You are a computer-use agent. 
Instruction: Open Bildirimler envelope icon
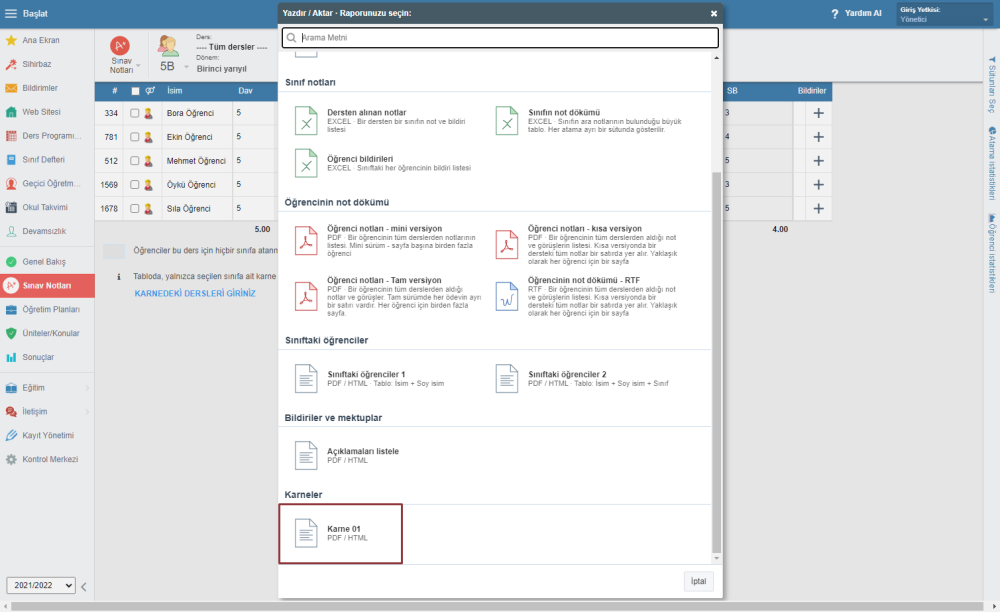click(x=11, y=88)
